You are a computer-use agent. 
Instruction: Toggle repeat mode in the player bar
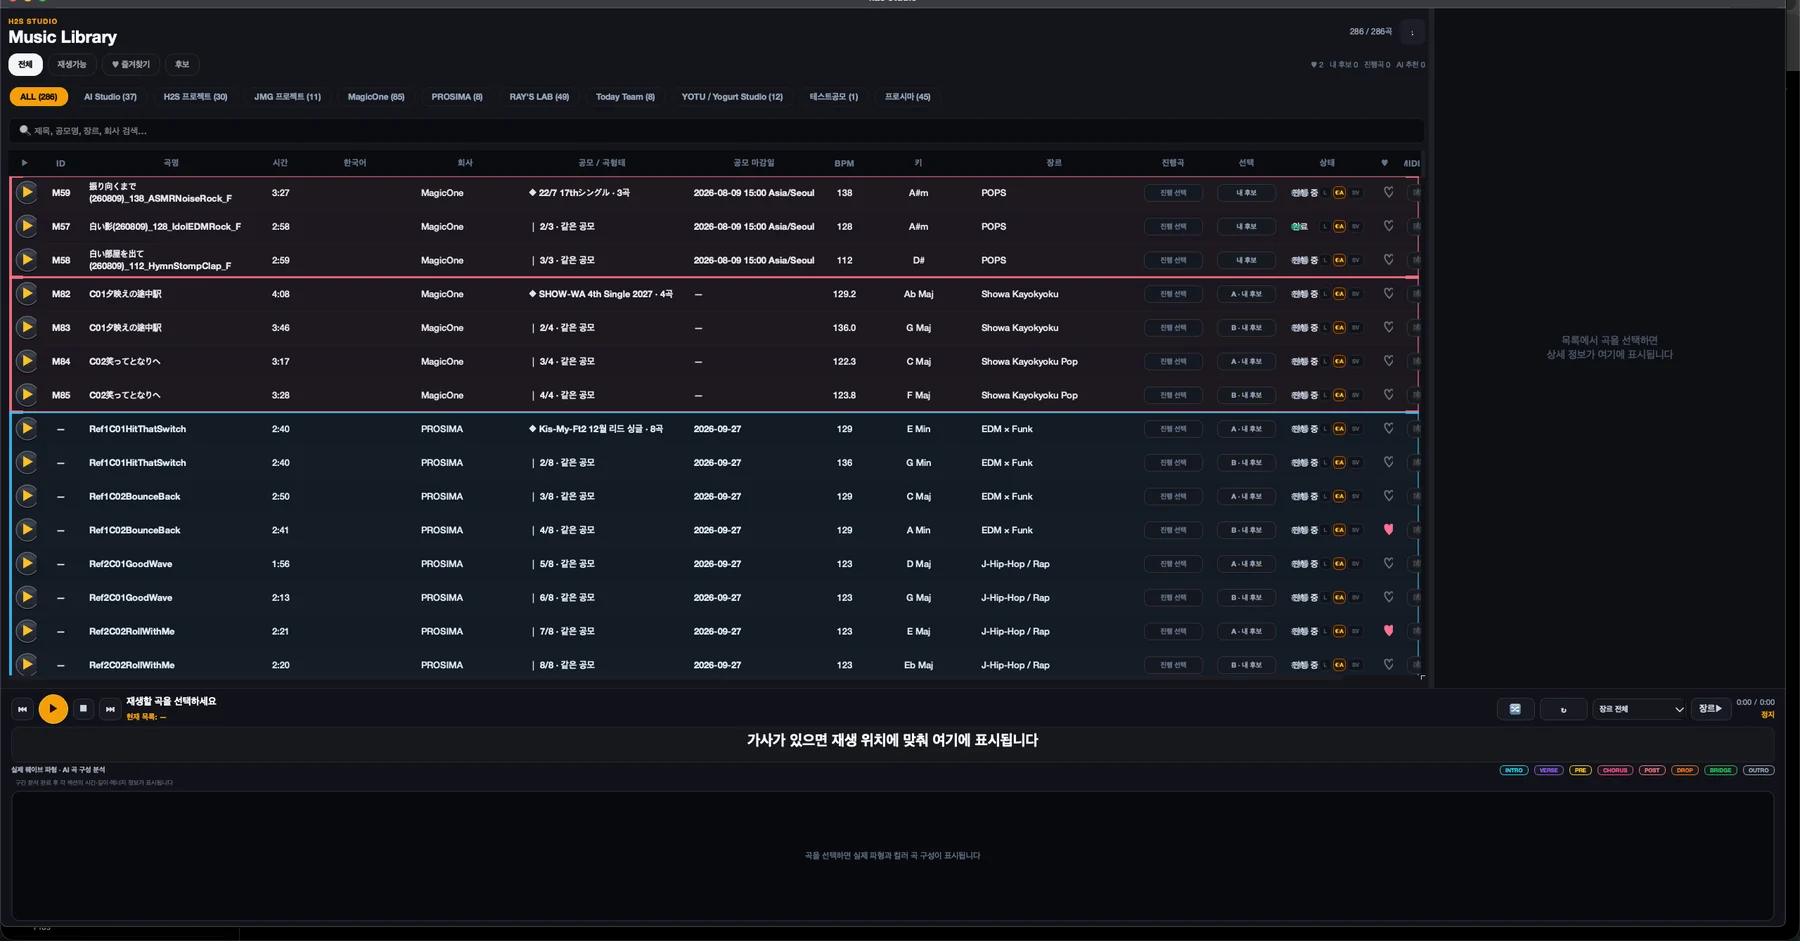1564,709
